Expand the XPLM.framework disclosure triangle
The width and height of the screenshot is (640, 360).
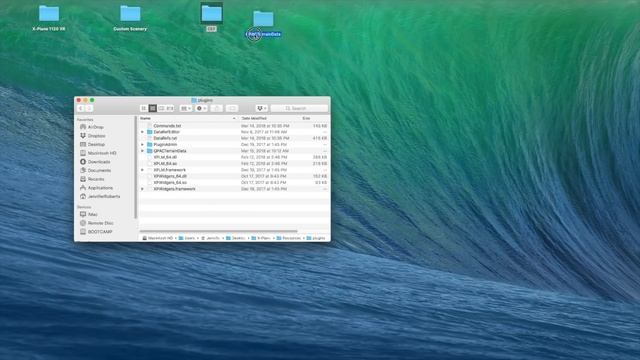(x=142, y=170)
